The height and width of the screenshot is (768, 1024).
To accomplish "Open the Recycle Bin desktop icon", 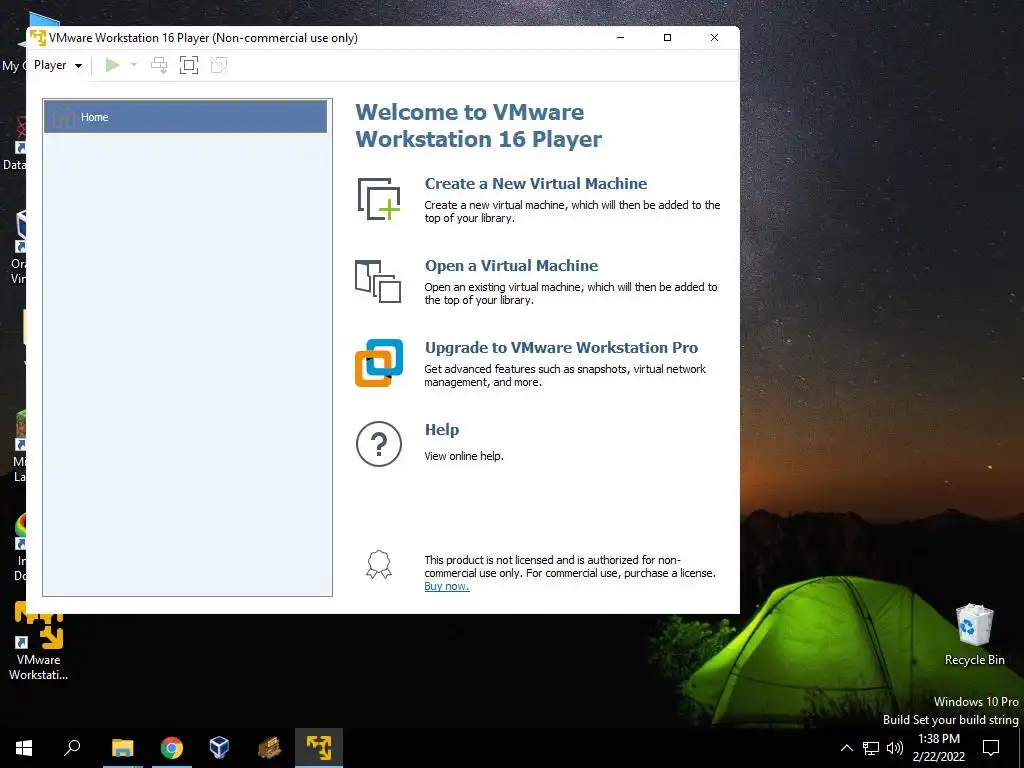I will (x=974, y=635).
